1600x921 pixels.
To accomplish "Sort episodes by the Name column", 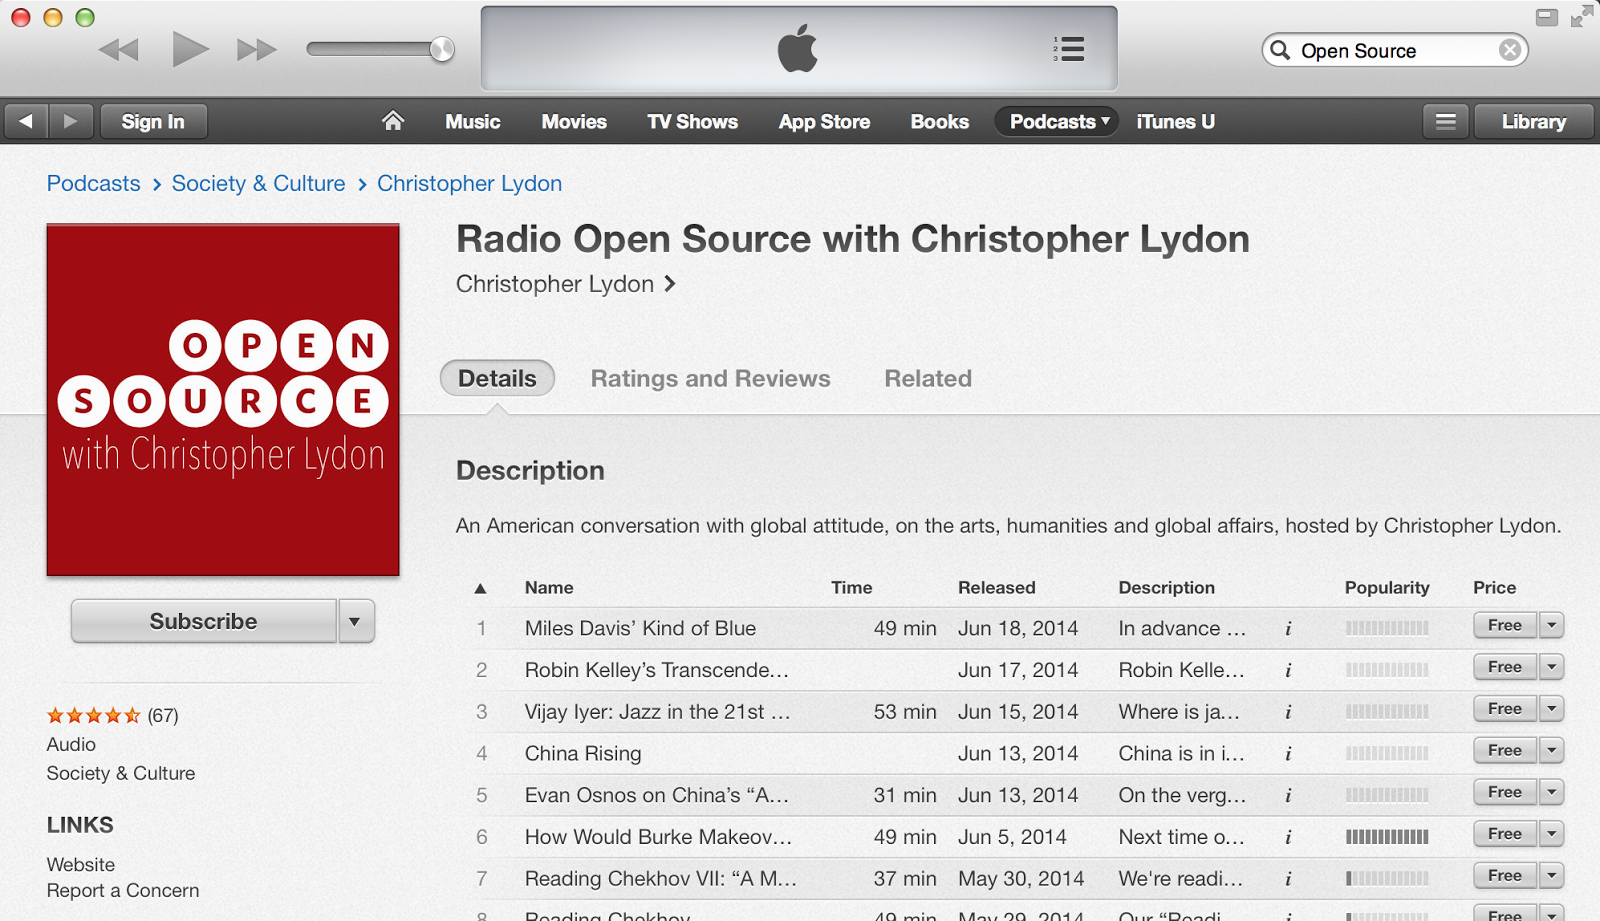I will click(x=549, y=588).
